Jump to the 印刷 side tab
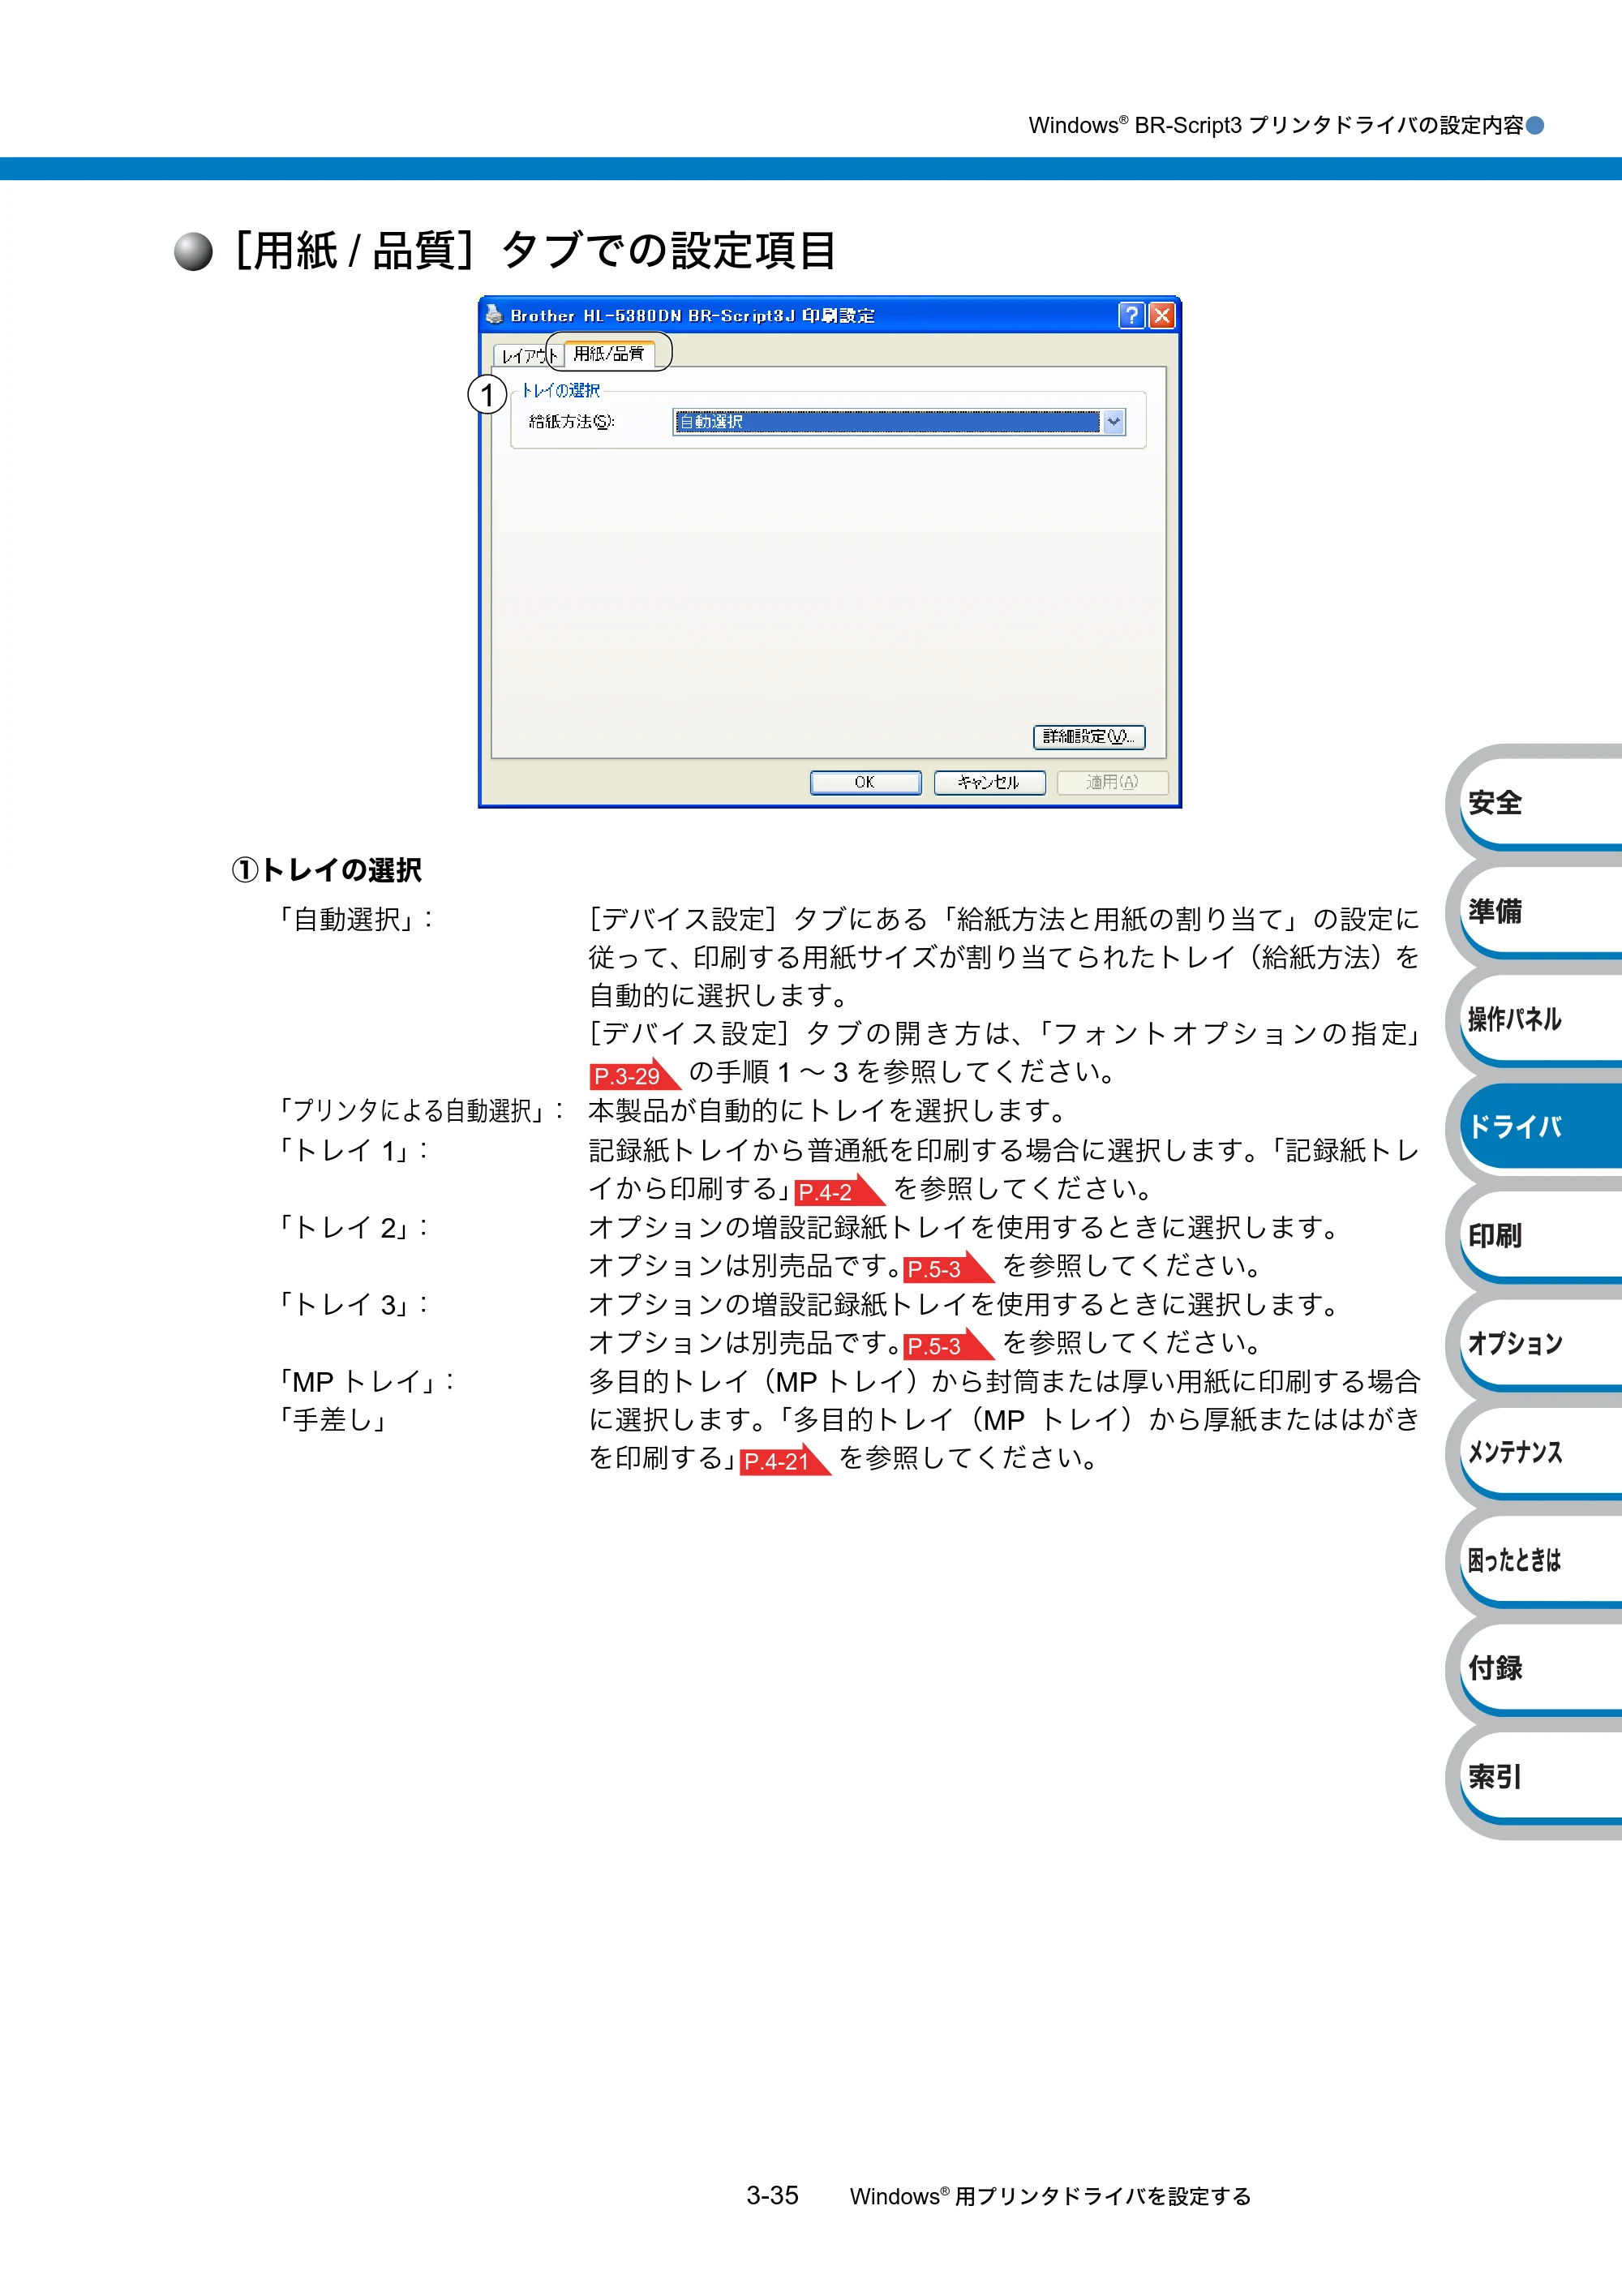The image size is (1622, 2296). coord(1540,1235)
